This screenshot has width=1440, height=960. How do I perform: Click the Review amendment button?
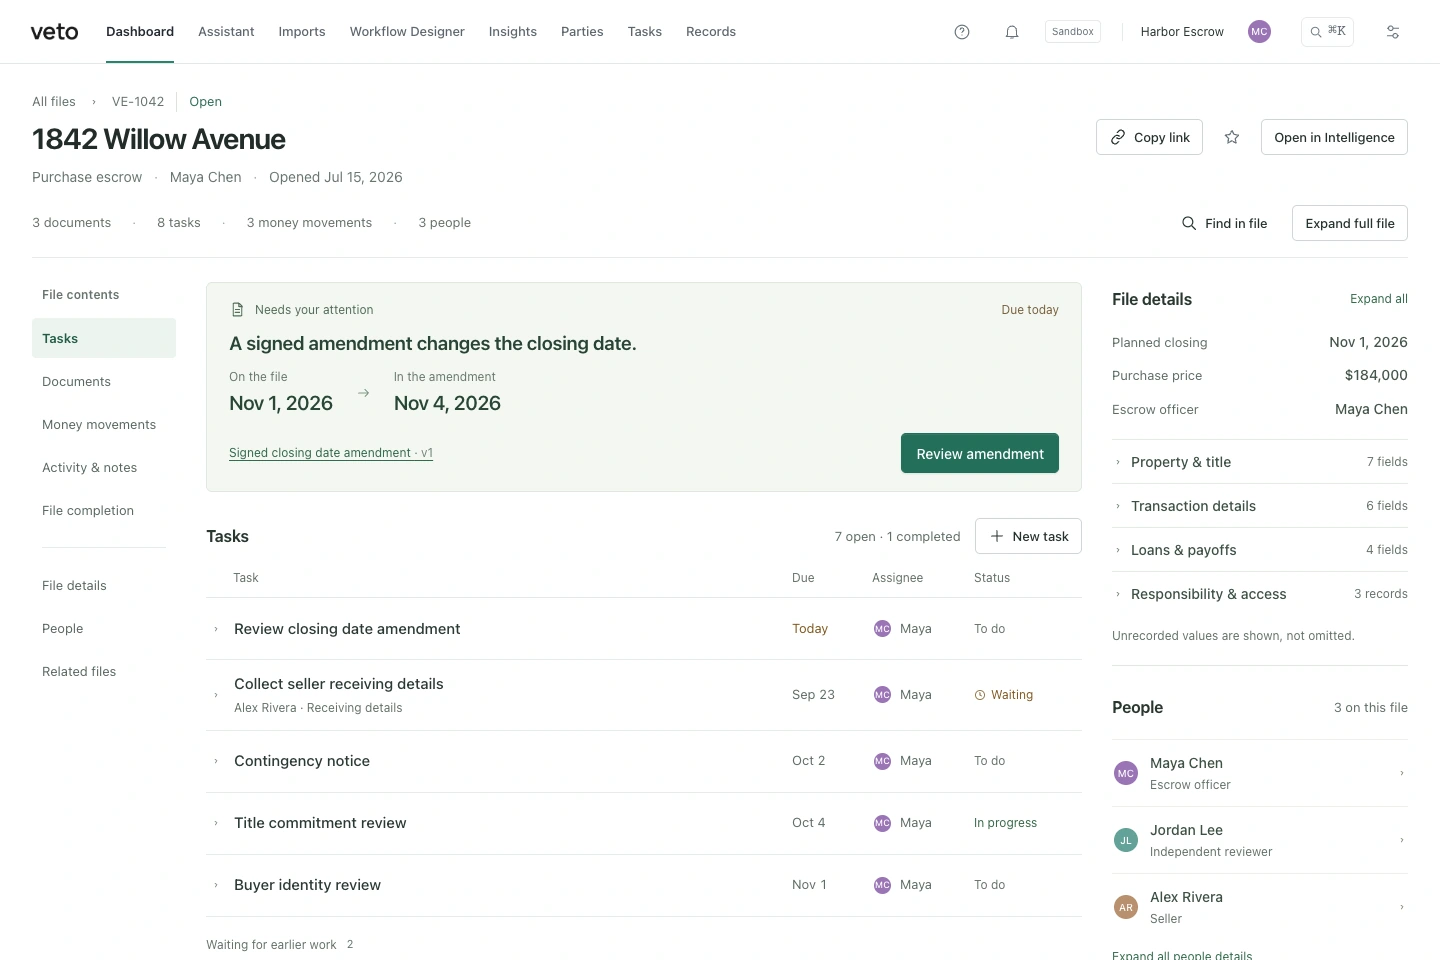click(x=980, y=453)
